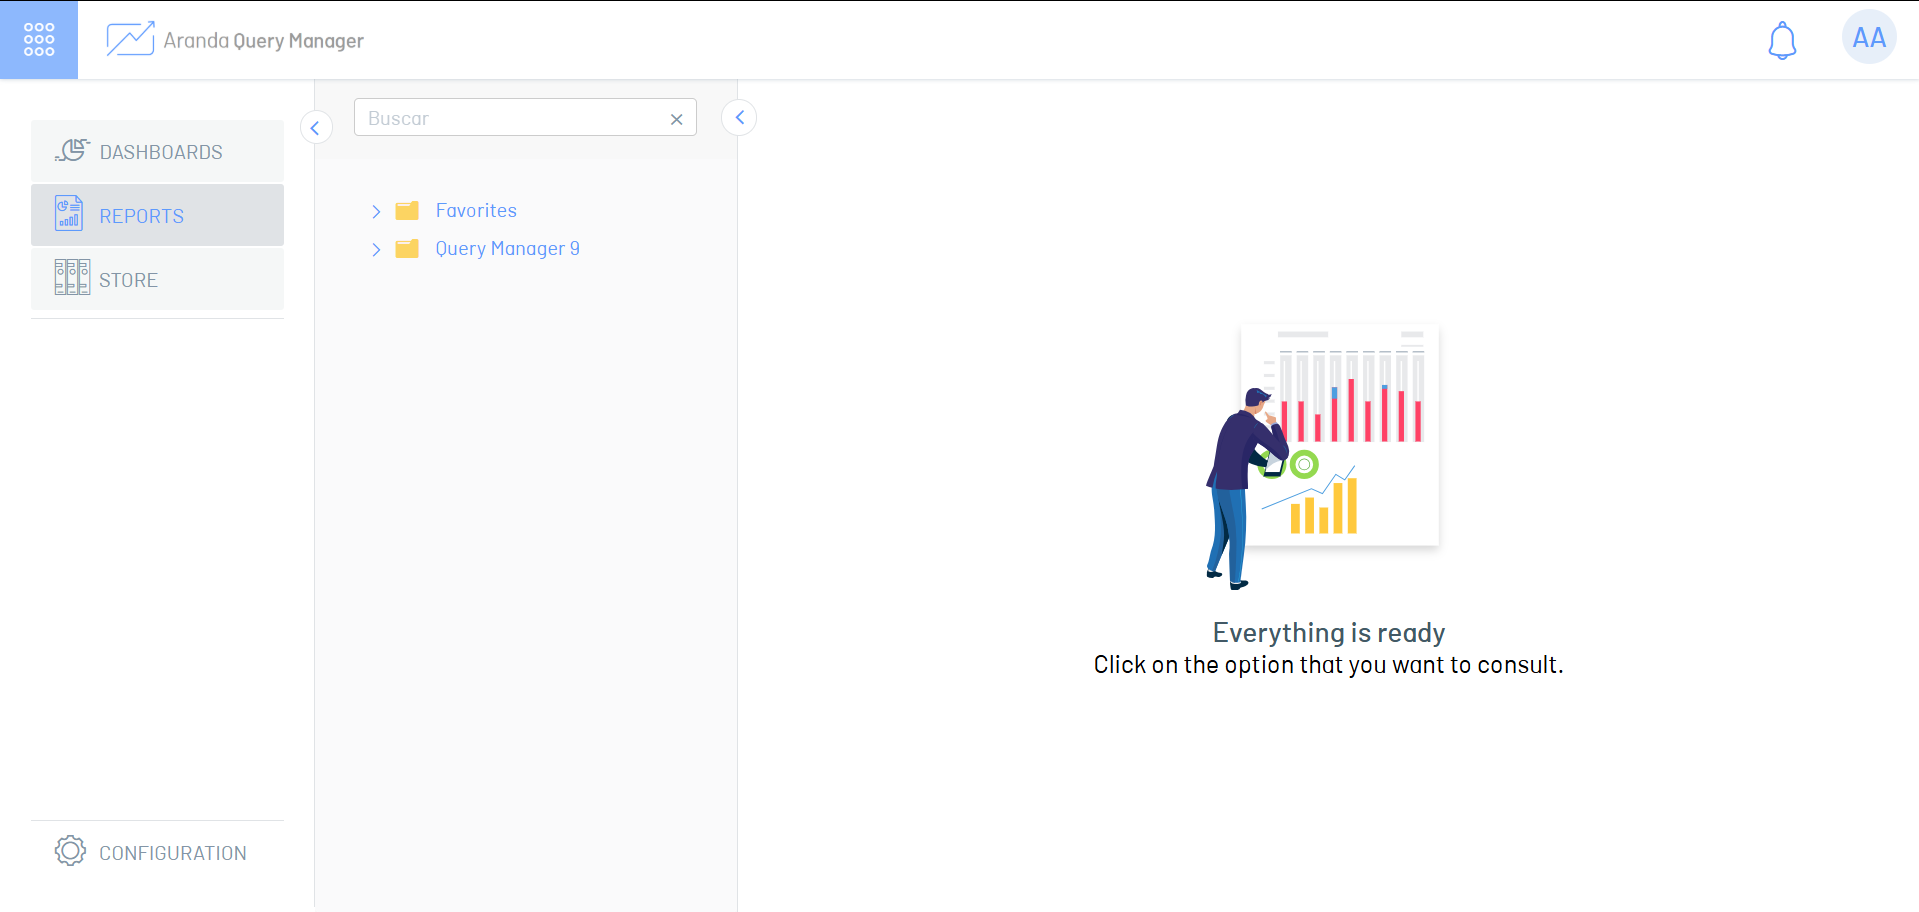This screenshot has width=1919, height=912.
Task: Click the Dashboards pie chart icon
Action: pyautogui.click(x=72, y=151)
